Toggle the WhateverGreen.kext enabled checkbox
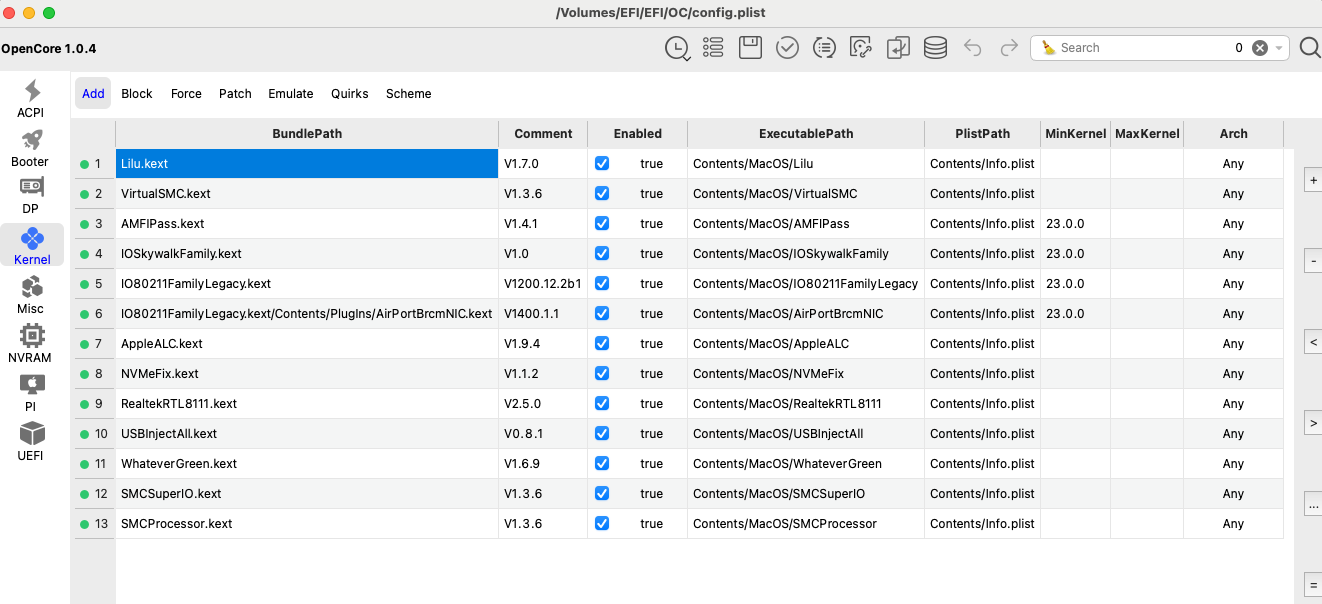Image resolution: width=1322 pixels, height=604 pixels. [602, 463]
